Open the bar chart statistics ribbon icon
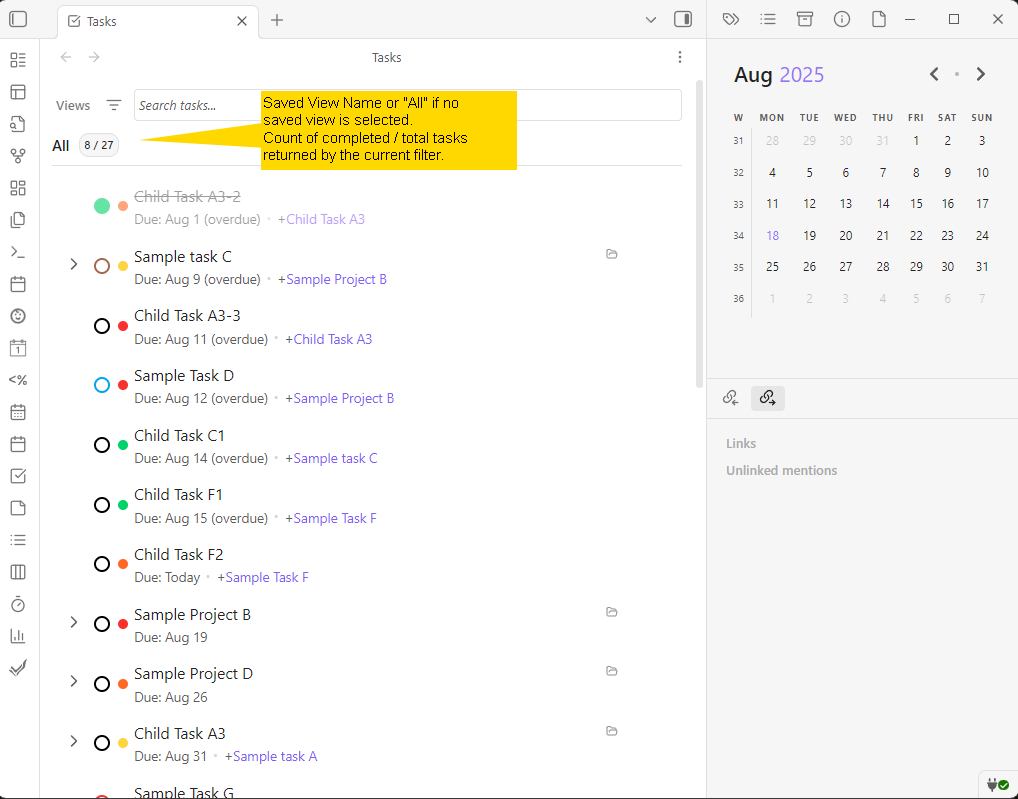Screen dimensions: 1018x799 (x=18, y=636)
